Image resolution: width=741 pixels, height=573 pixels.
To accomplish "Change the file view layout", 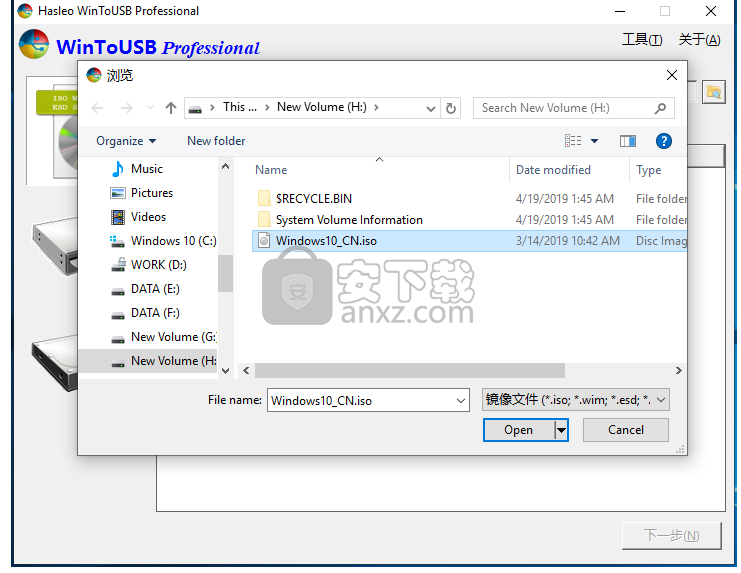I will point(573,141).
